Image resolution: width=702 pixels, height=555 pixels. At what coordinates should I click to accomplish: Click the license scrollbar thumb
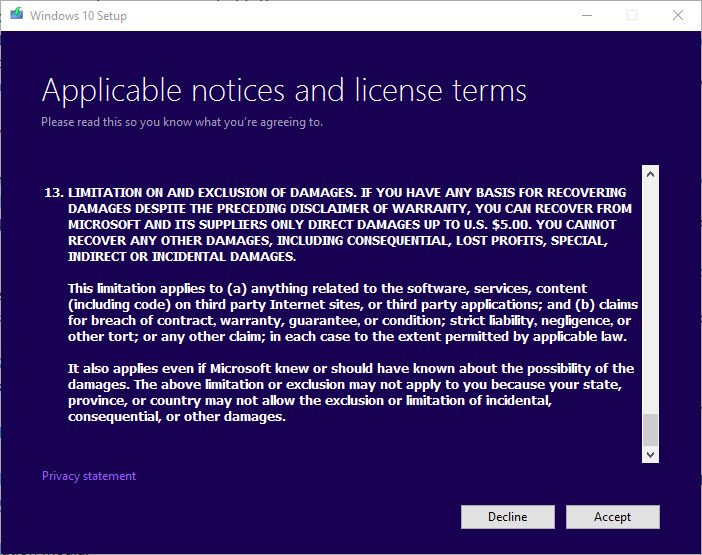(651, 429)
